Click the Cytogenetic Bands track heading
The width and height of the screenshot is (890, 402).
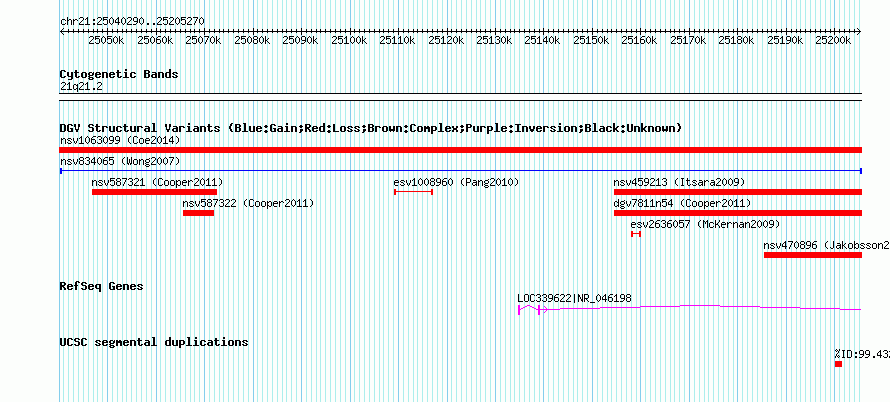tap(119, 74)
